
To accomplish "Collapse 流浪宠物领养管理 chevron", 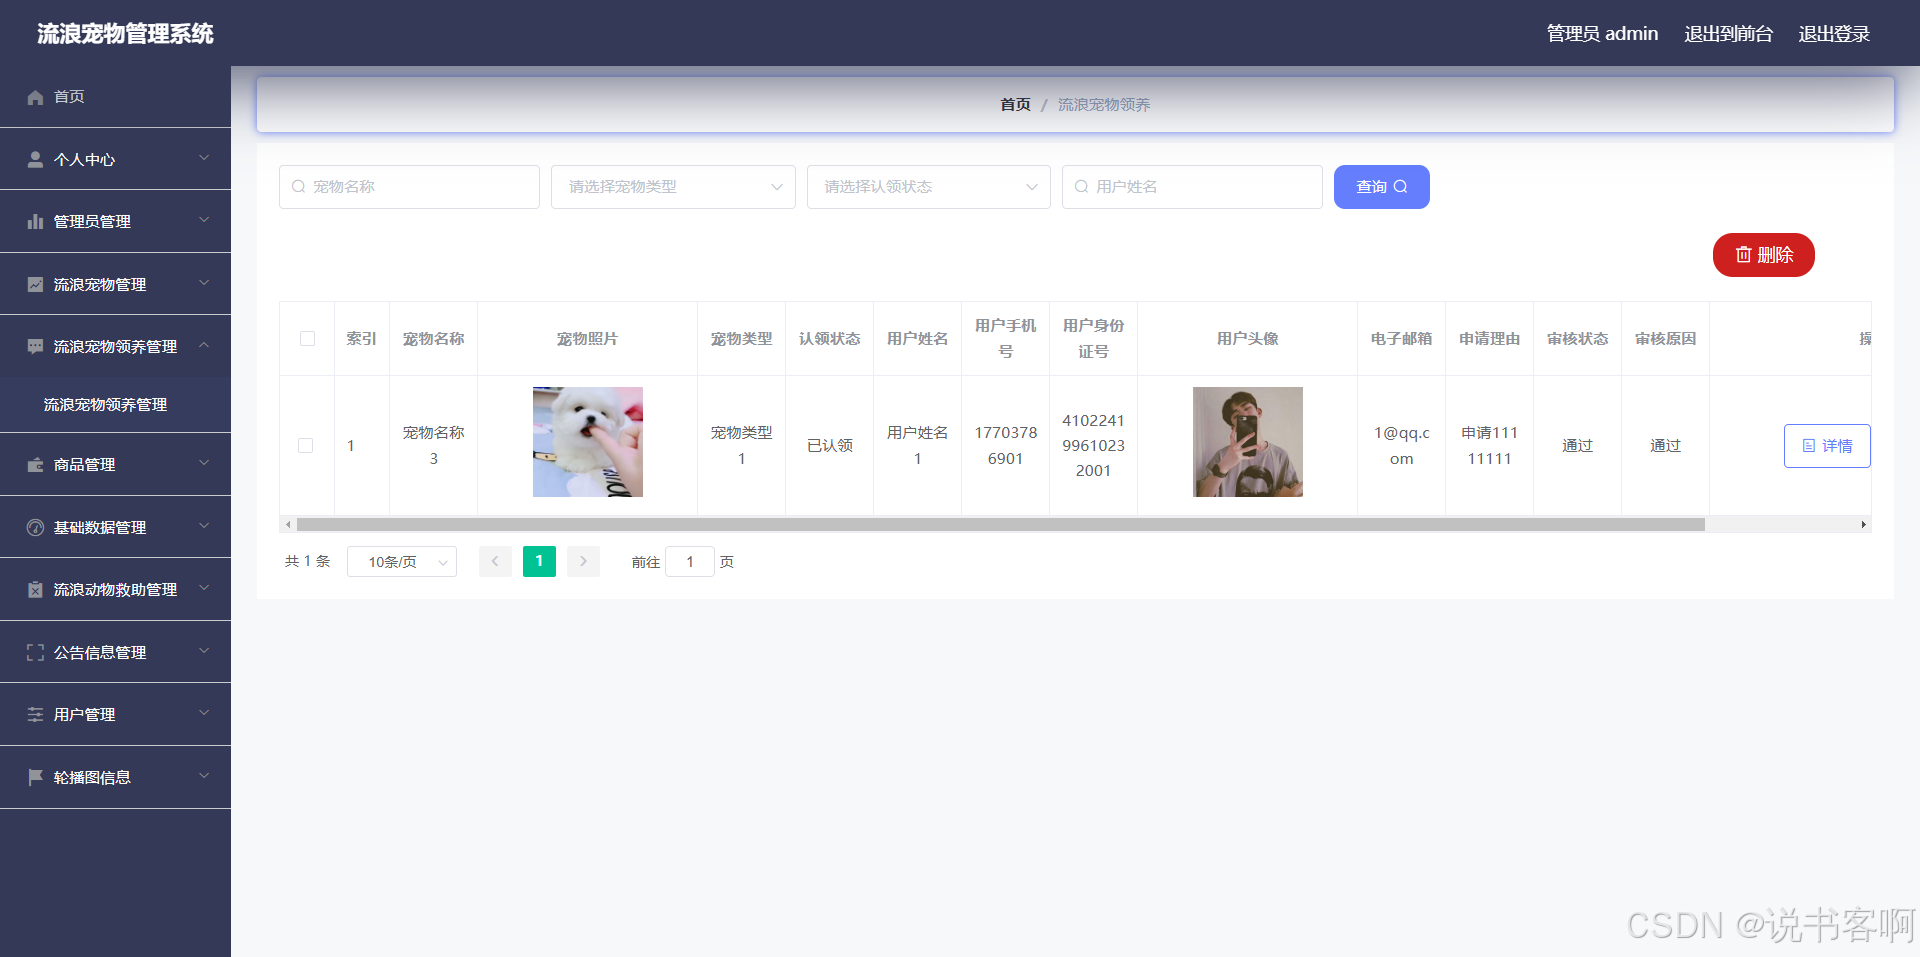I will [x=204, y=345].
